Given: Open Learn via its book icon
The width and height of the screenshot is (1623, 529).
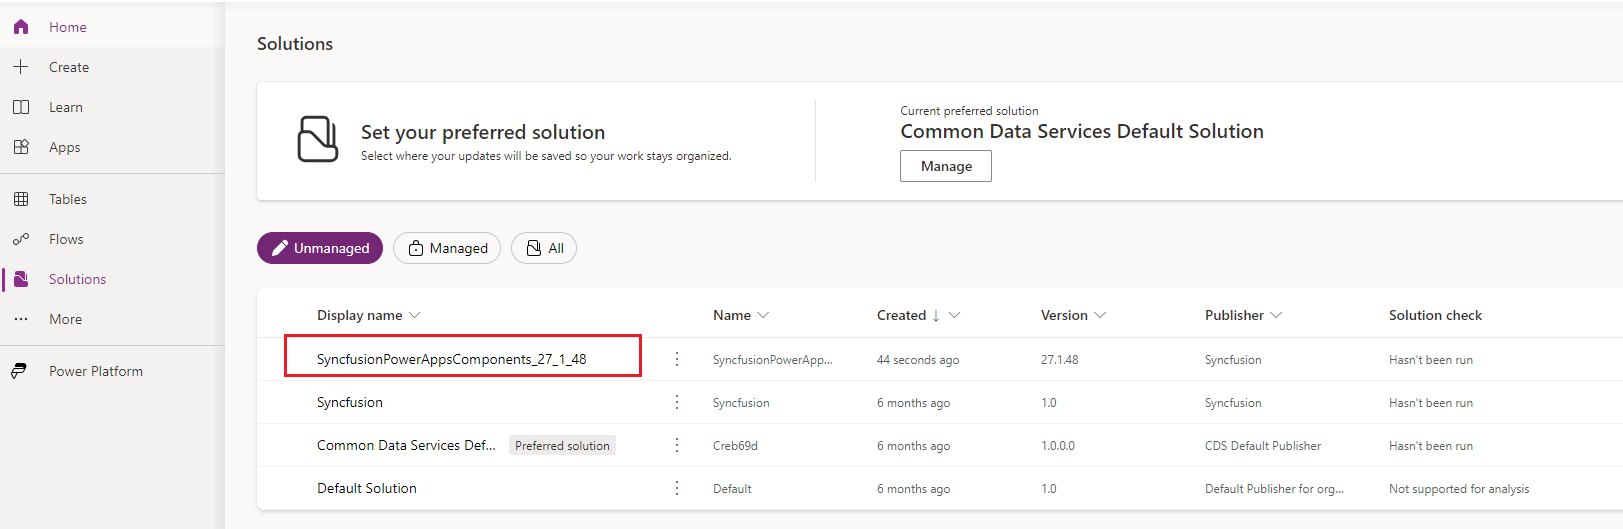Looking at the screenshot, I should click(x=21, y=107).
